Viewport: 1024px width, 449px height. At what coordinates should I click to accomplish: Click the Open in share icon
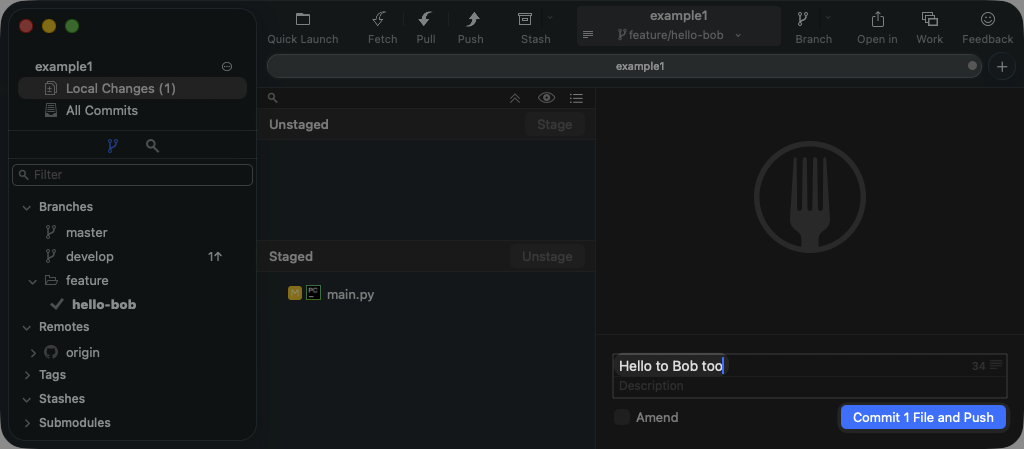tap(877, 20)
